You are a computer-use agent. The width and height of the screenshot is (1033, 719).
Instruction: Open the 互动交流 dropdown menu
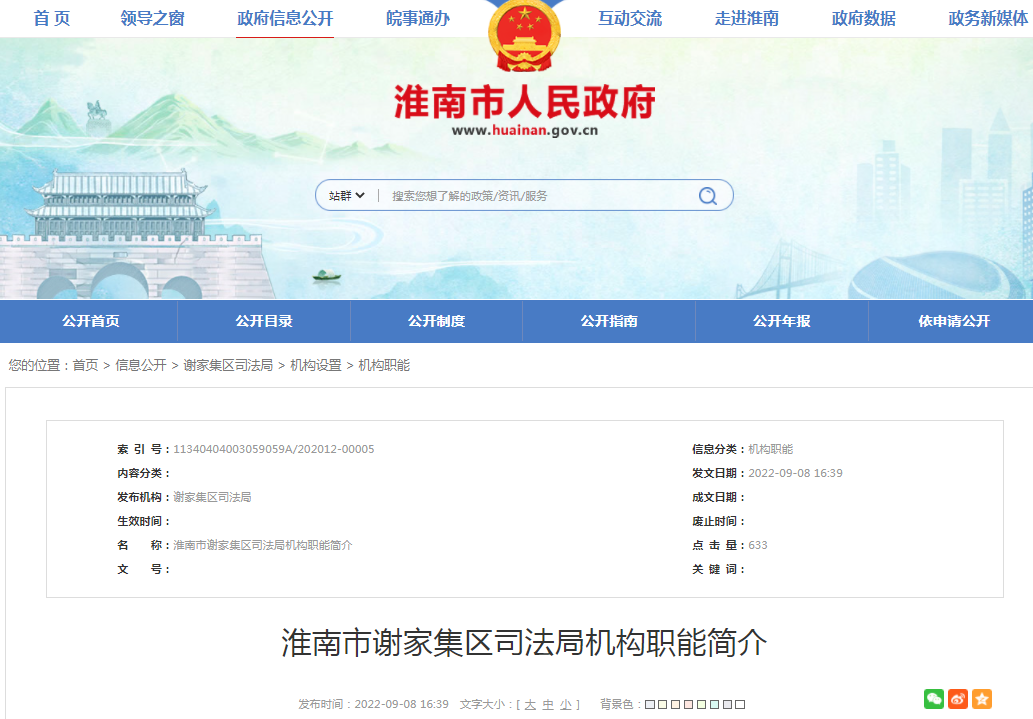pos(629,17)
